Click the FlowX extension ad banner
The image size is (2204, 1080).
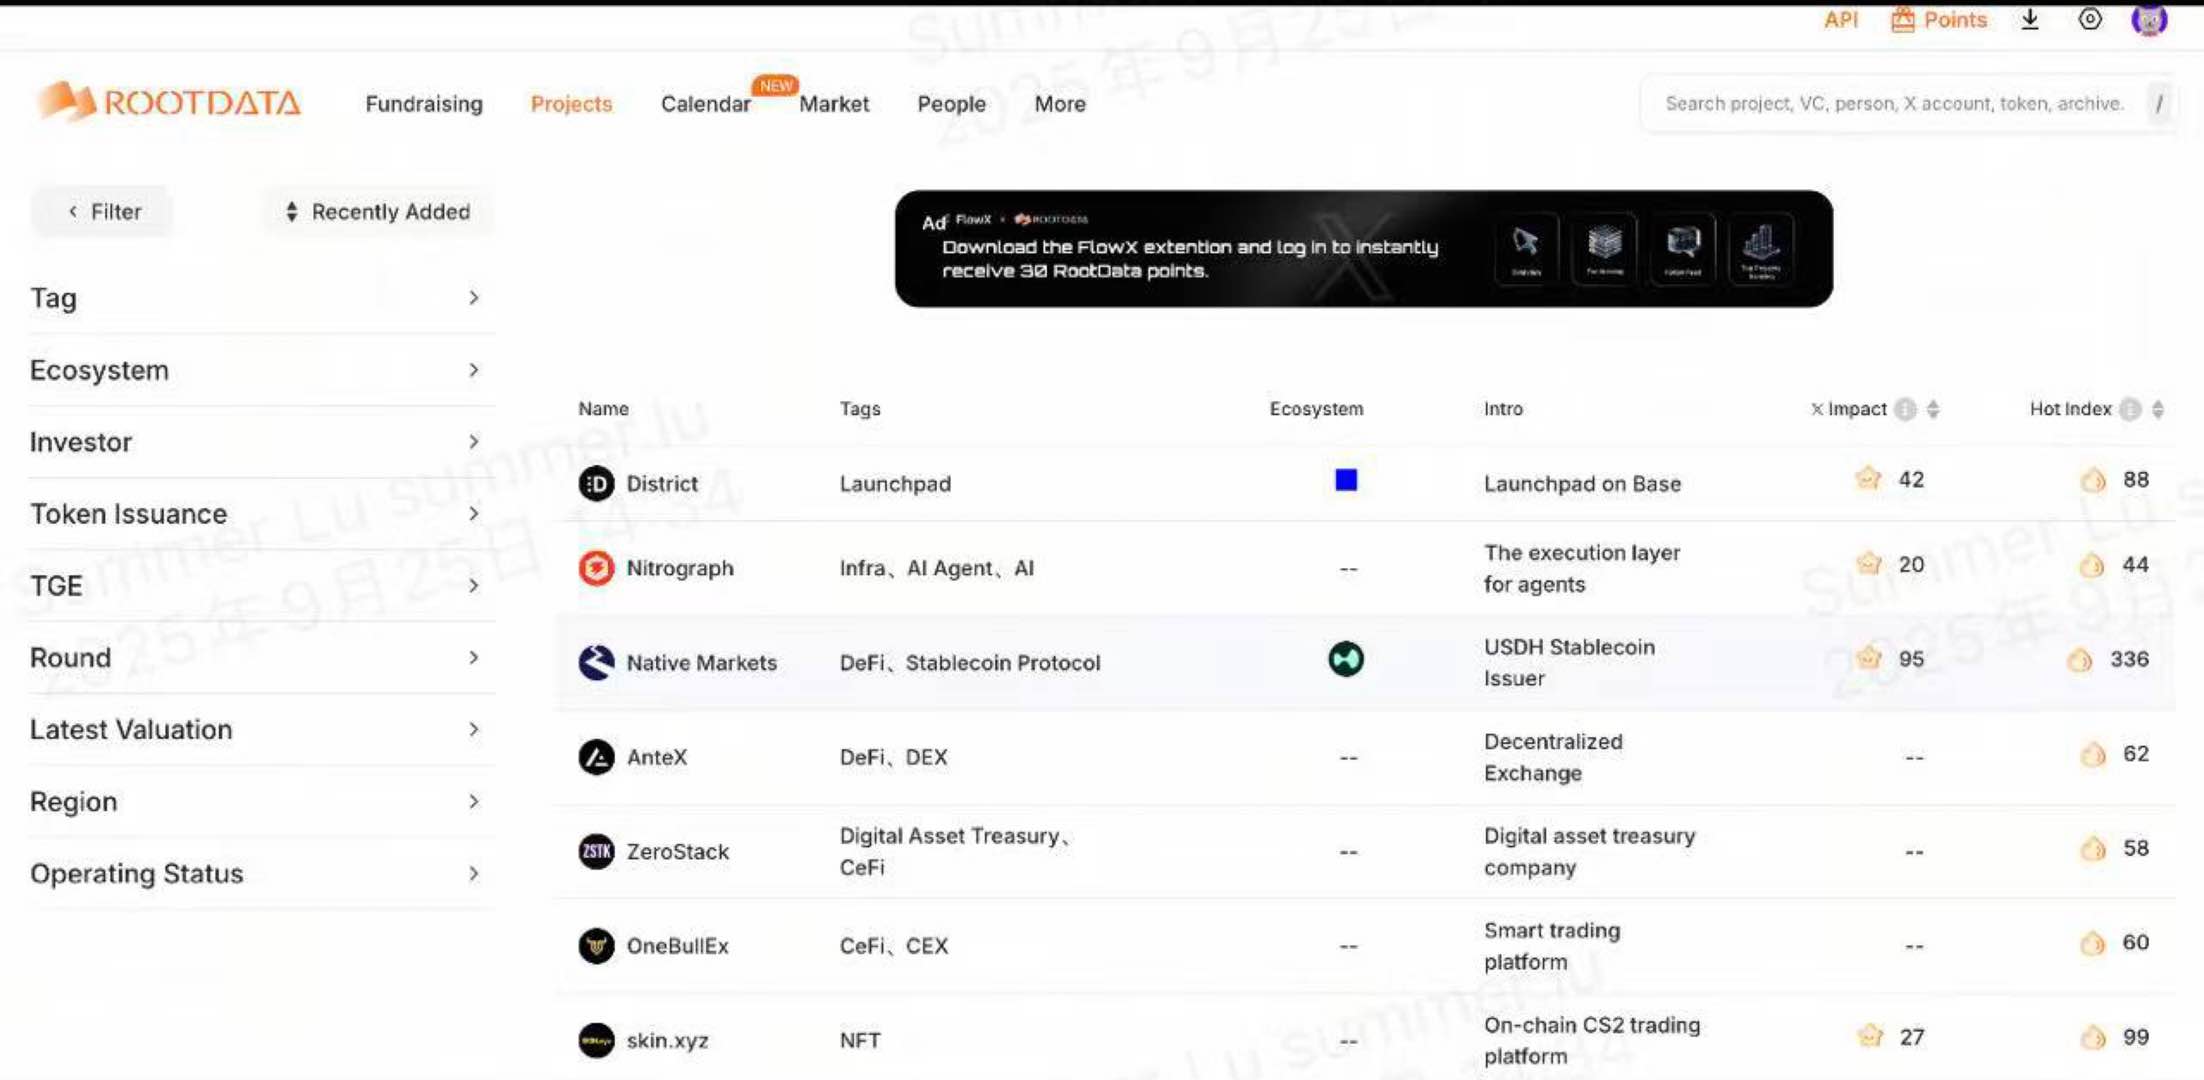1364,248
